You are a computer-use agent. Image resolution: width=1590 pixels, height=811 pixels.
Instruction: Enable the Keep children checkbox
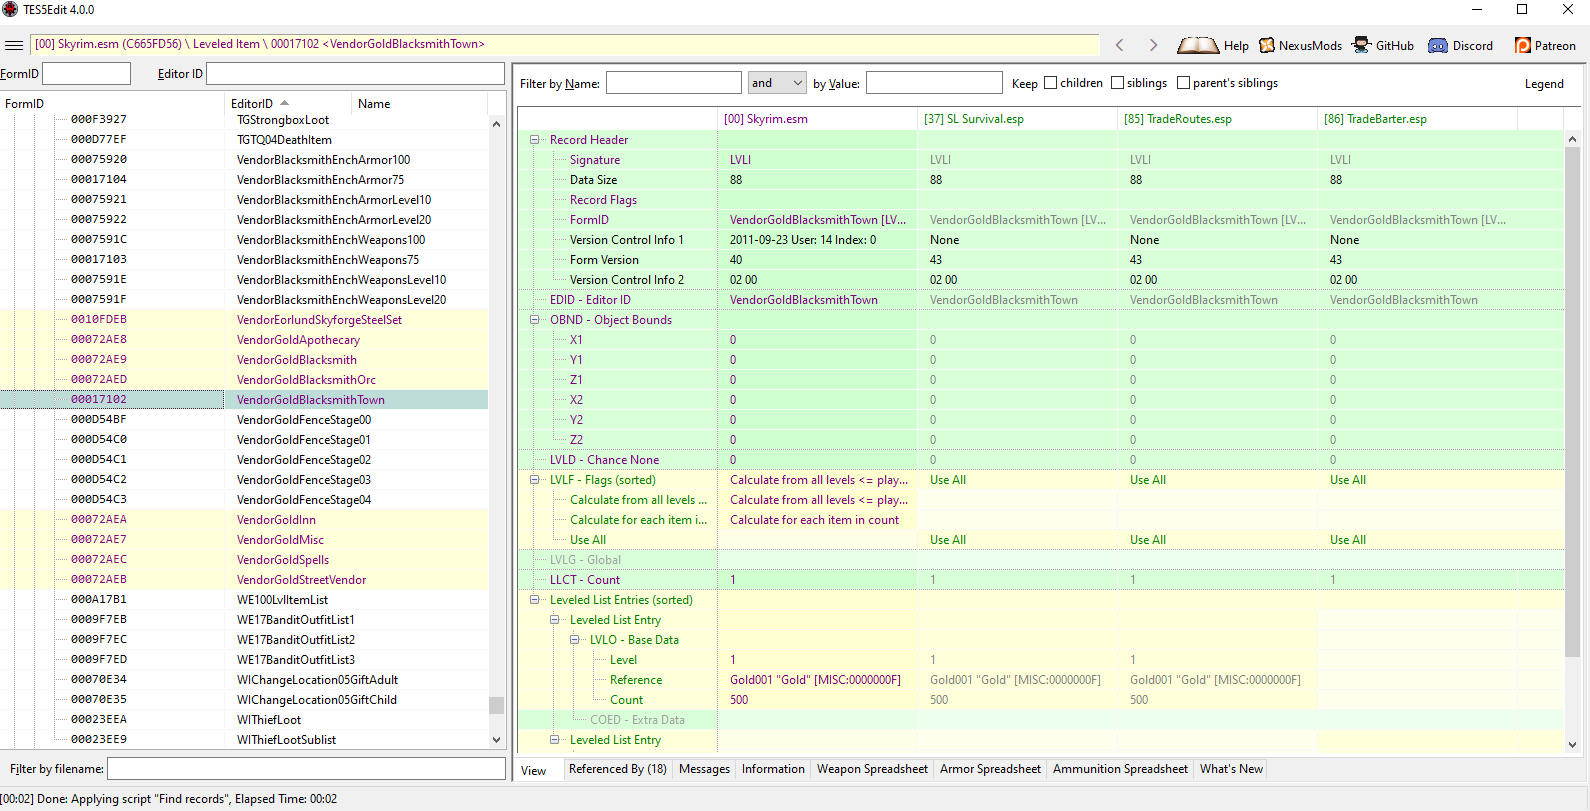point(1050,83)
